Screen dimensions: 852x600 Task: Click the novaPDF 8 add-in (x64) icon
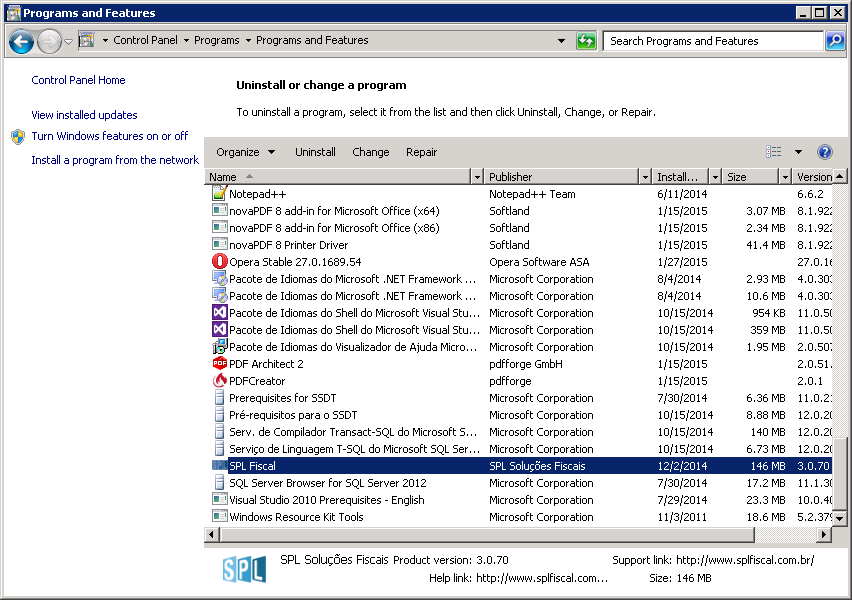[220, 210]
